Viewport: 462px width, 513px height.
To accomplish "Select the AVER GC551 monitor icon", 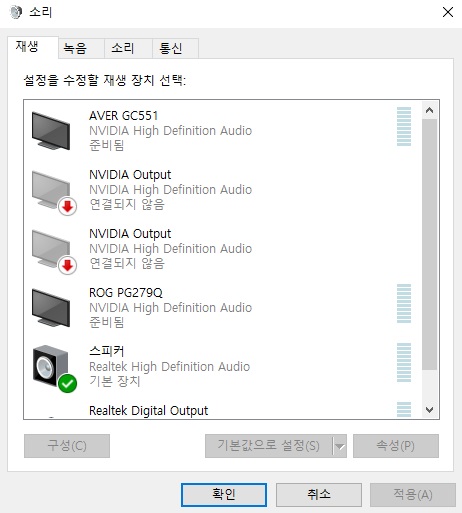I will coord(51,131).
